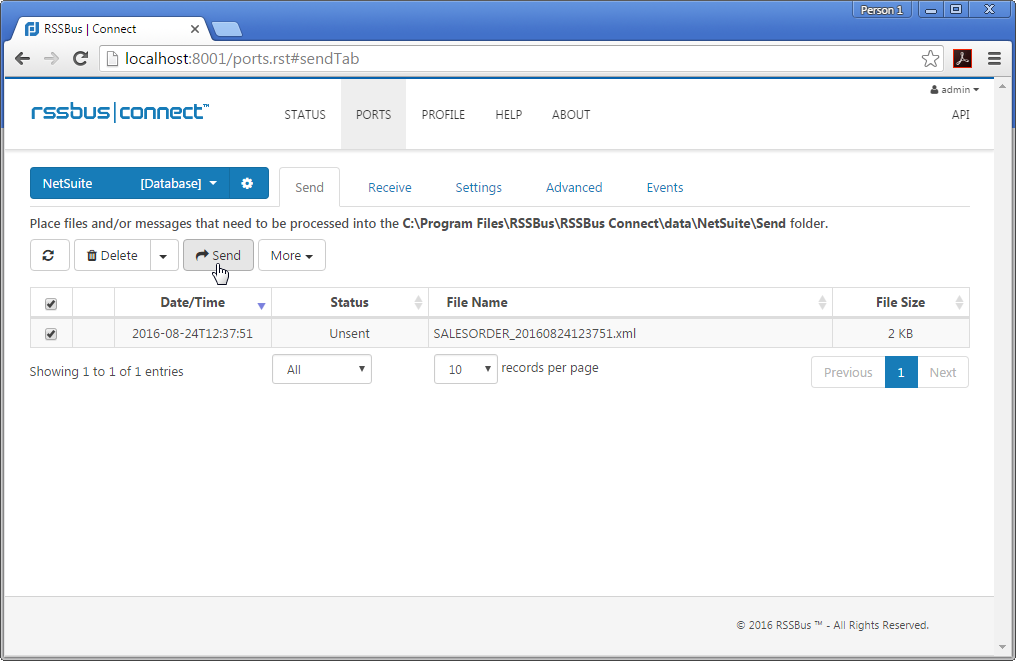Go back using browser arrow
The height and width of the screenshot is (661, 1016).
click(22, 59)
